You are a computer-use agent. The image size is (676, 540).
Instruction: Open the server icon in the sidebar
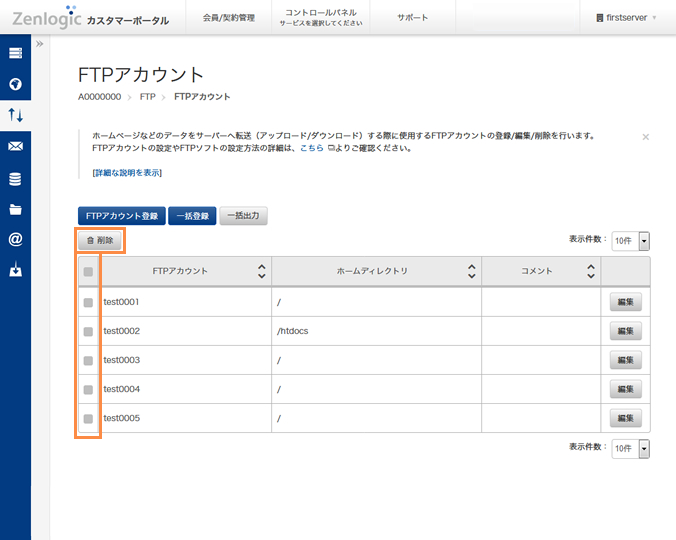point(16,53)
